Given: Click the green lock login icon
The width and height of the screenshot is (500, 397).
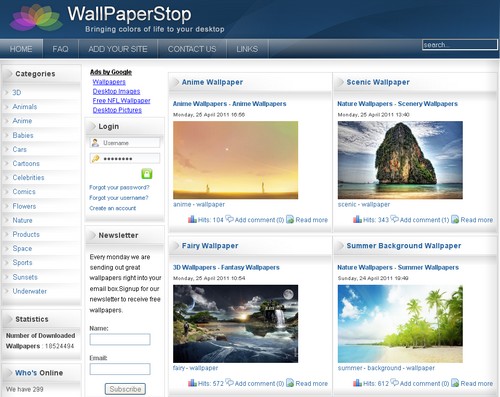Looking at the screenshot, I should [147, 174].
